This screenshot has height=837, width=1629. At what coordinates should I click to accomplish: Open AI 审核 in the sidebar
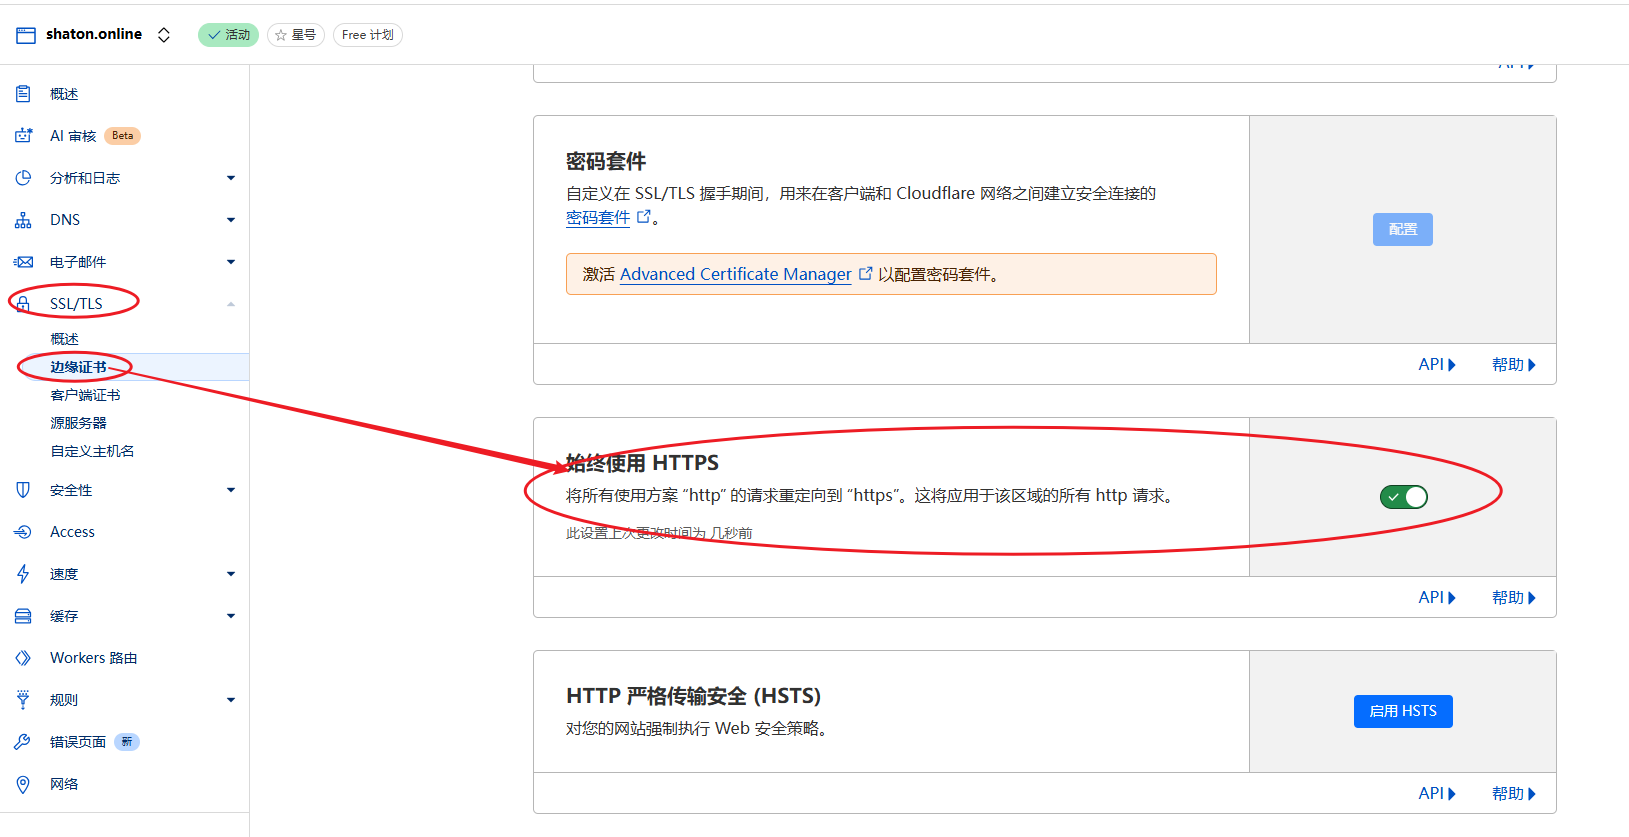[73, 136]
